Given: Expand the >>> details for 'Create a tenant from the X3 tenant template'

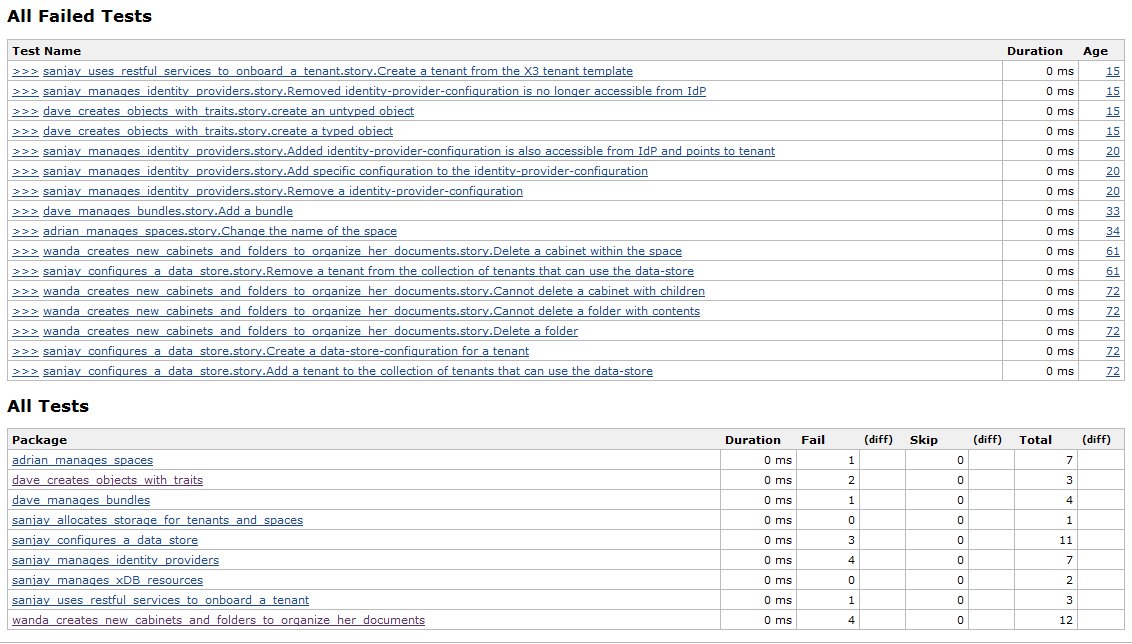Looking at the screenshot, I should pyautogui.click(x=25, y=71).
